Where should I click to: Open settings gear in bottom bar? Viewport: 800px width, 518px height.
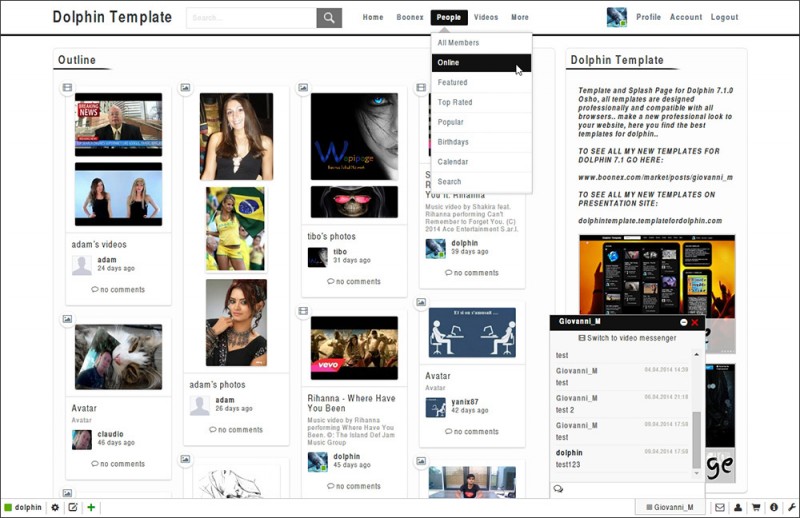point(55,507)
